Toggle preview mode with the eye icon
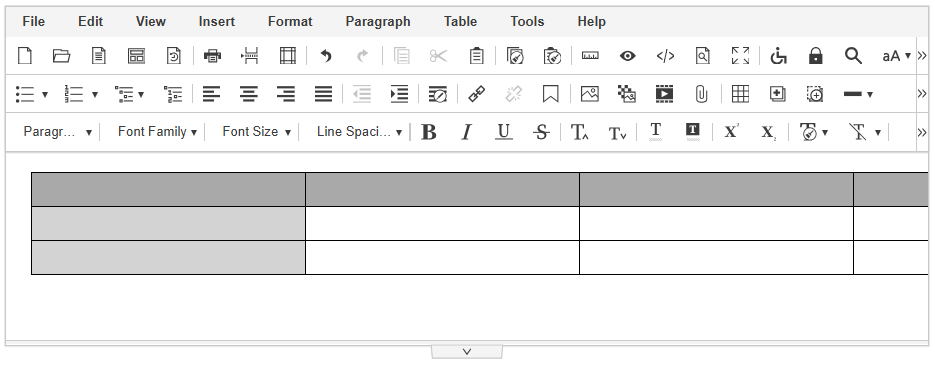The image size is (935, 377). (627, 56)
